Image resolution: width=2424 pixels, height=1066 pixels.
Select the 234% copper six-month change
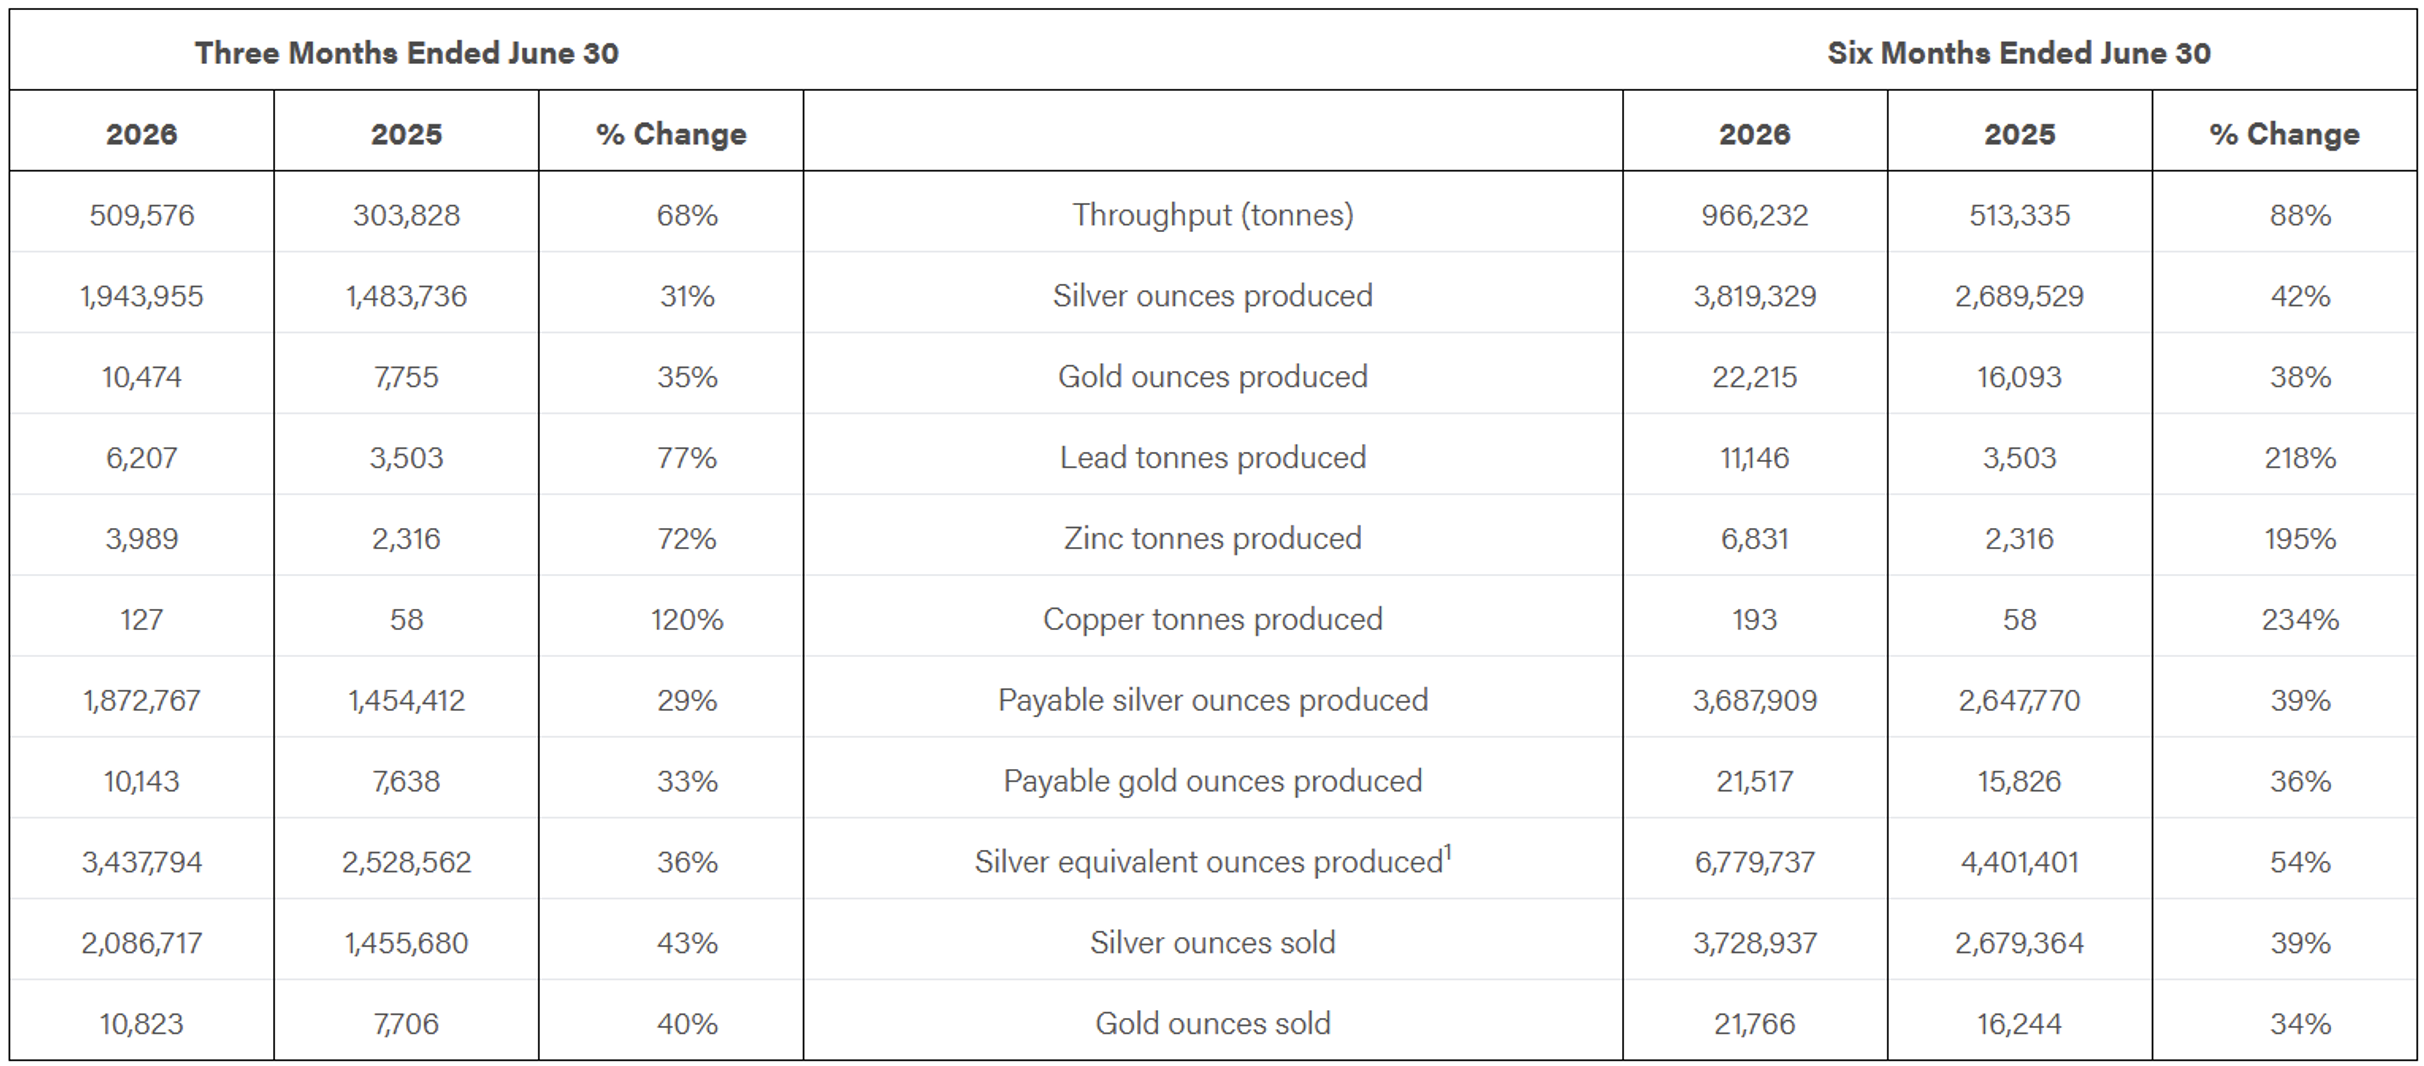coord(2300,620)
